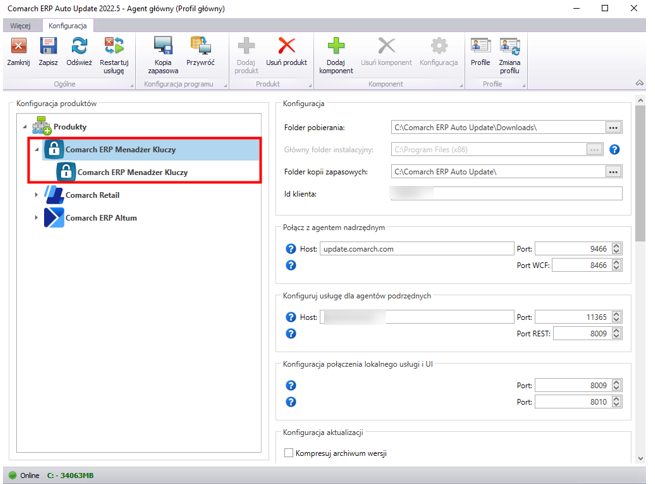
Task: Save configuration with the Zapisz icon
Action: click(48, 46)
